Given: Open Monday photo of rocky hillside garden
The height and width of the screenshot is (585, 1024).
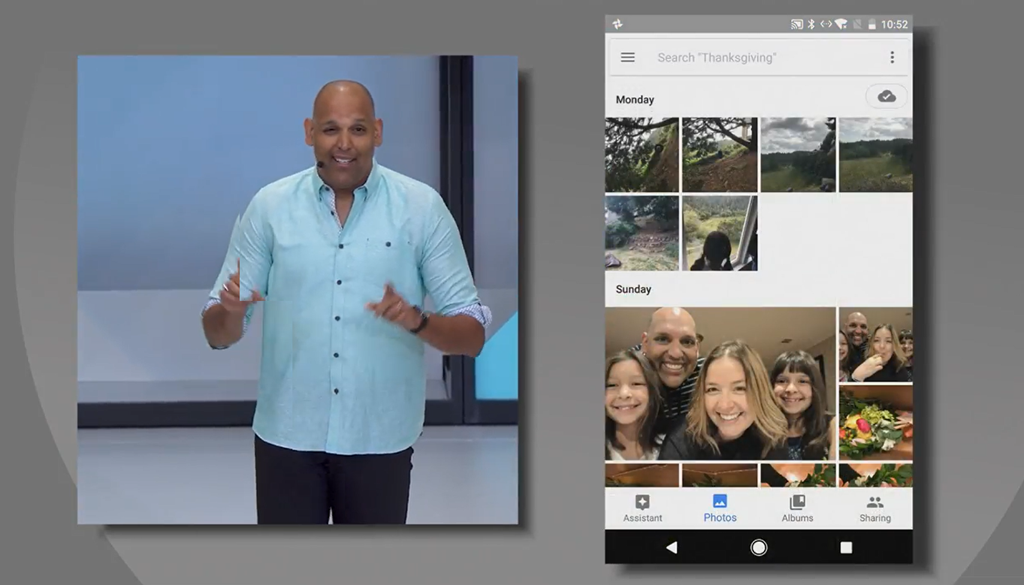Looking at the screenshot, I should 642,233.
